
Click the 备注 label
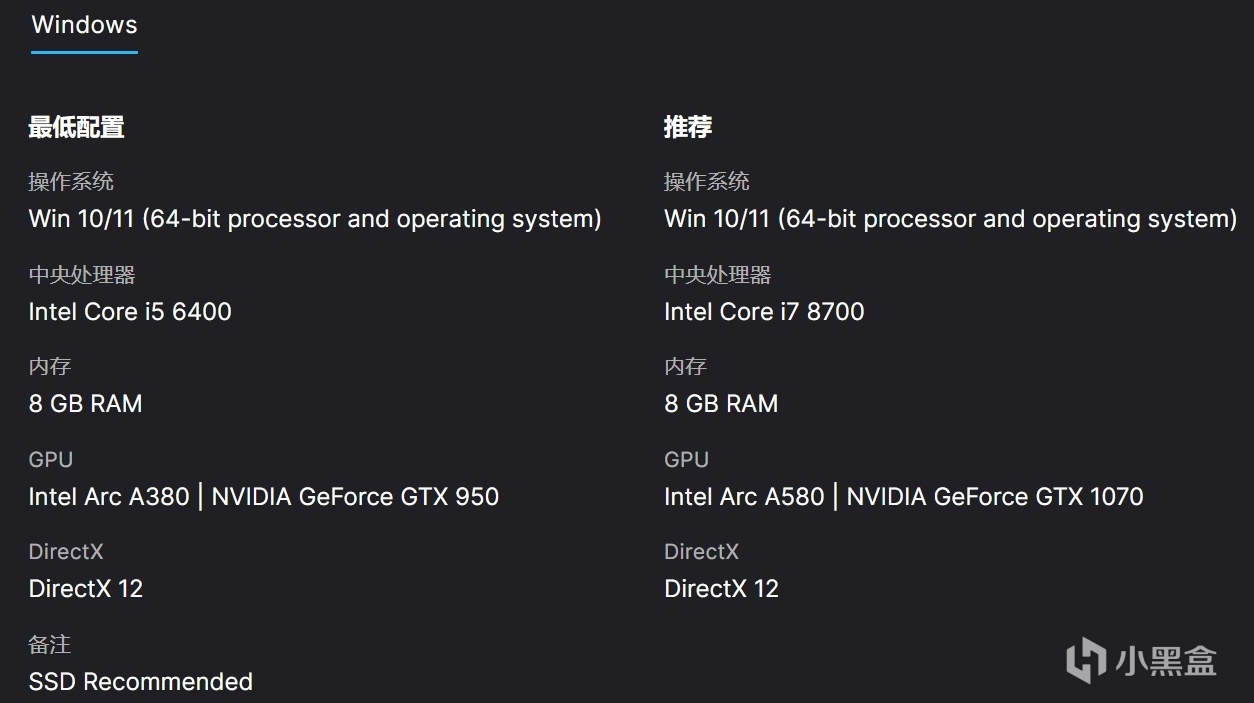click(x=50, y=644)
